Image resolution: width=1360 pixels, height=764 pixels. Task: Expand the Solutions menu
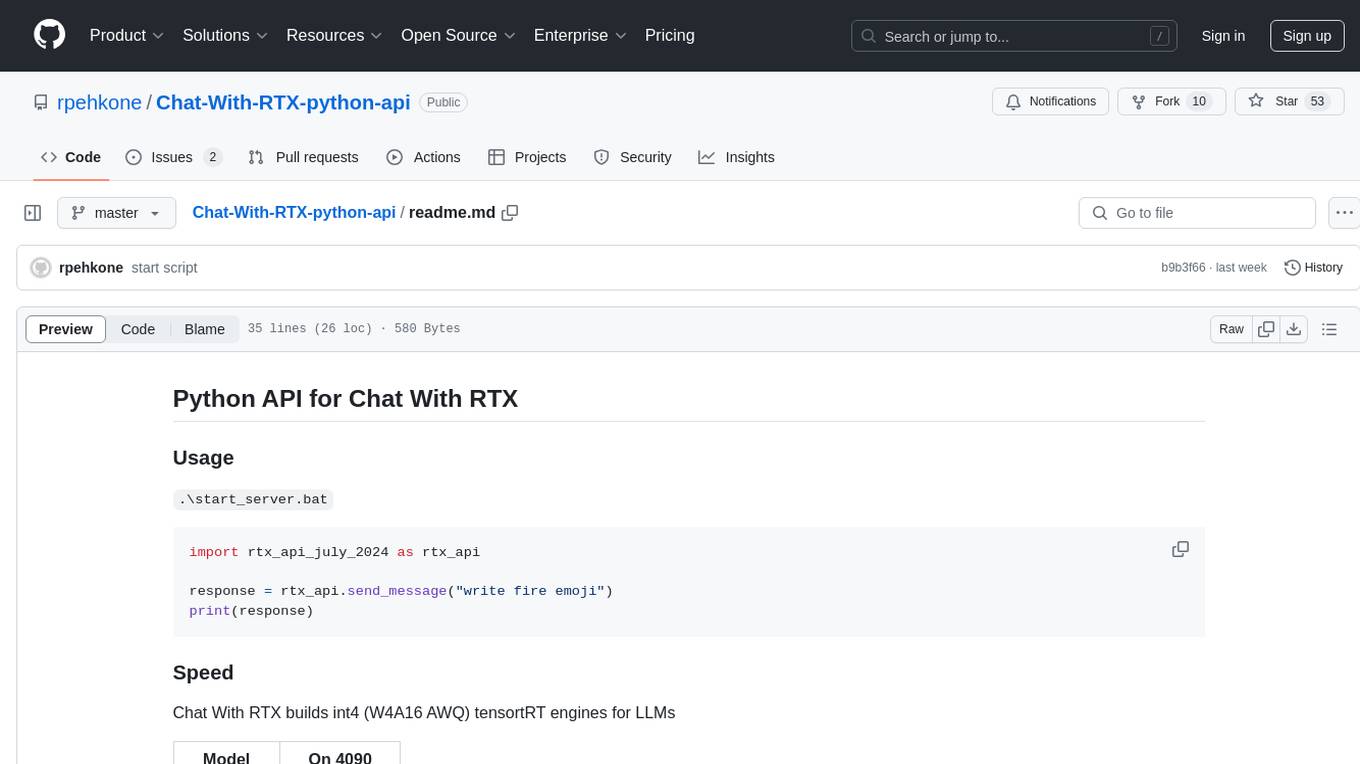[225, 35]
